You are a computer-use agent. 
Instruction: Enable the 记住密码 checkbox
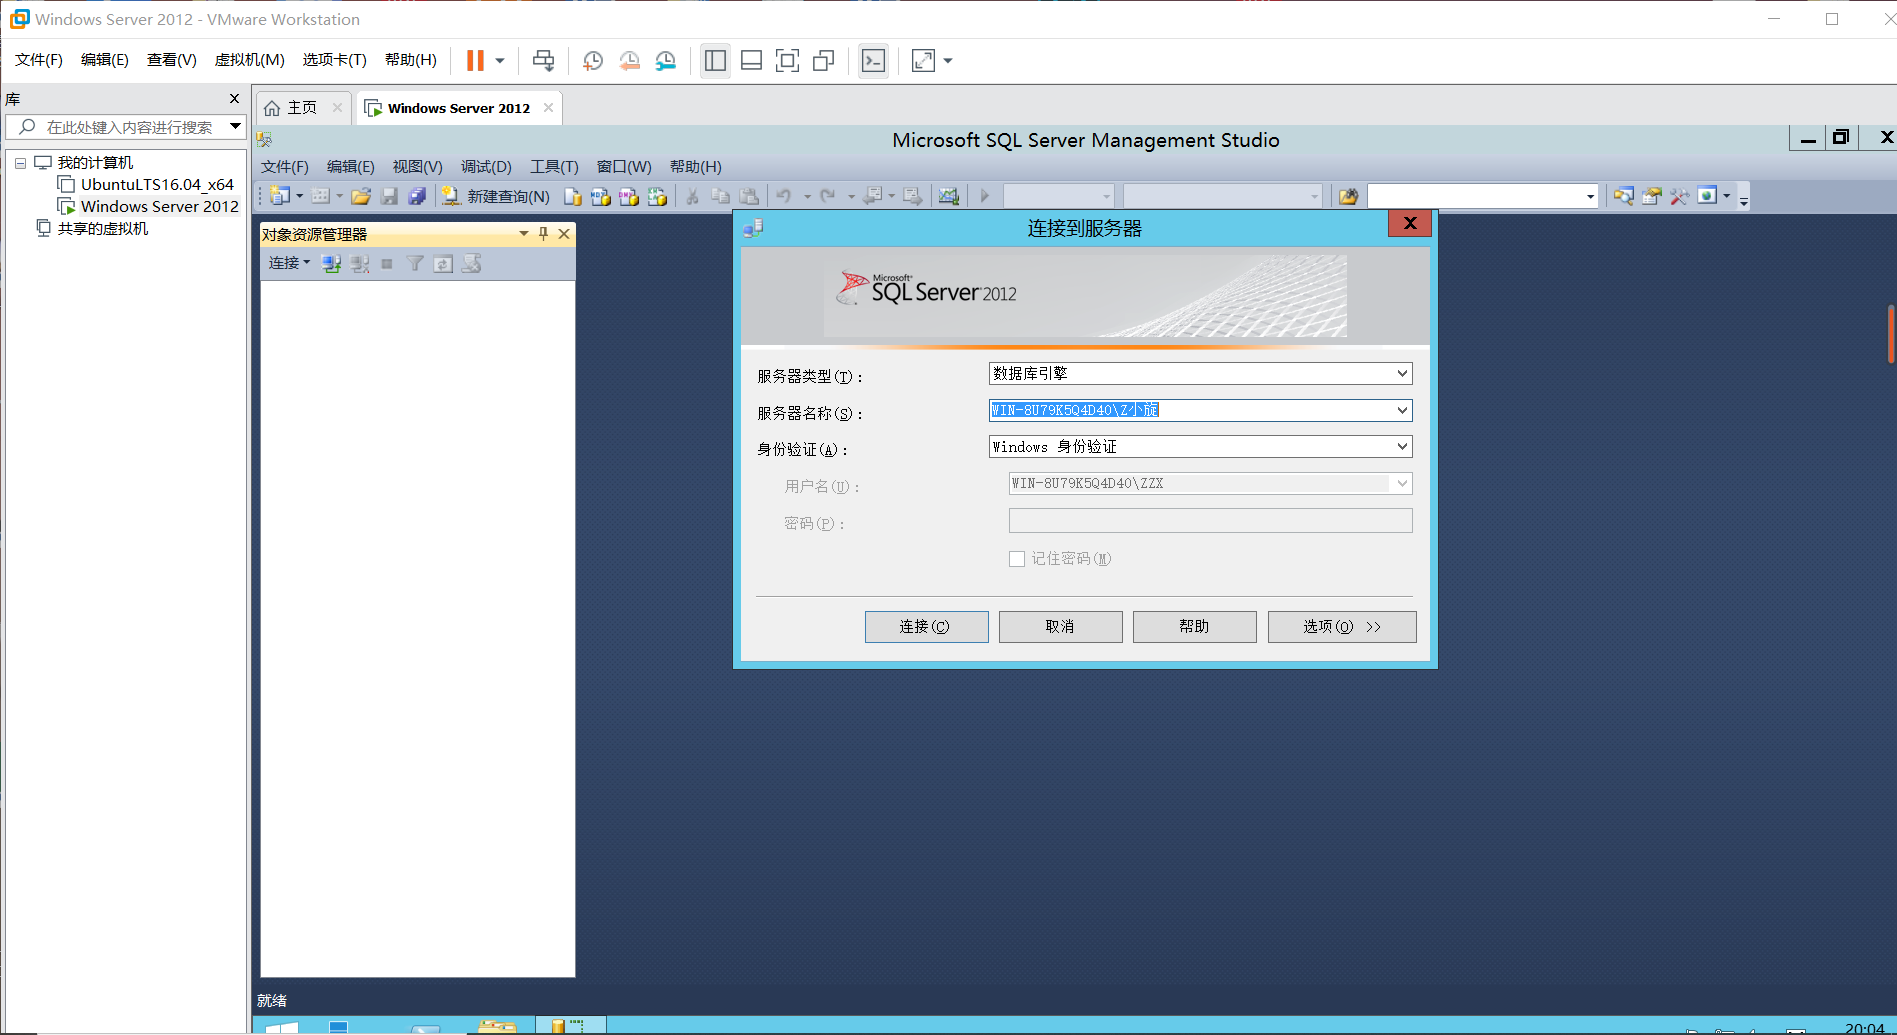tap(1017, 558)
